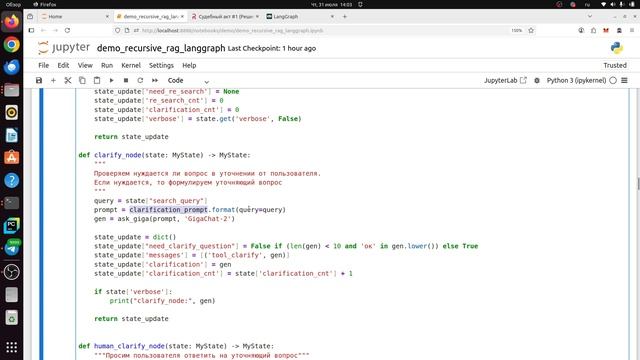This screenshot has width=640, height=360.
Task: Open the File menu
Action: (44, 65)
